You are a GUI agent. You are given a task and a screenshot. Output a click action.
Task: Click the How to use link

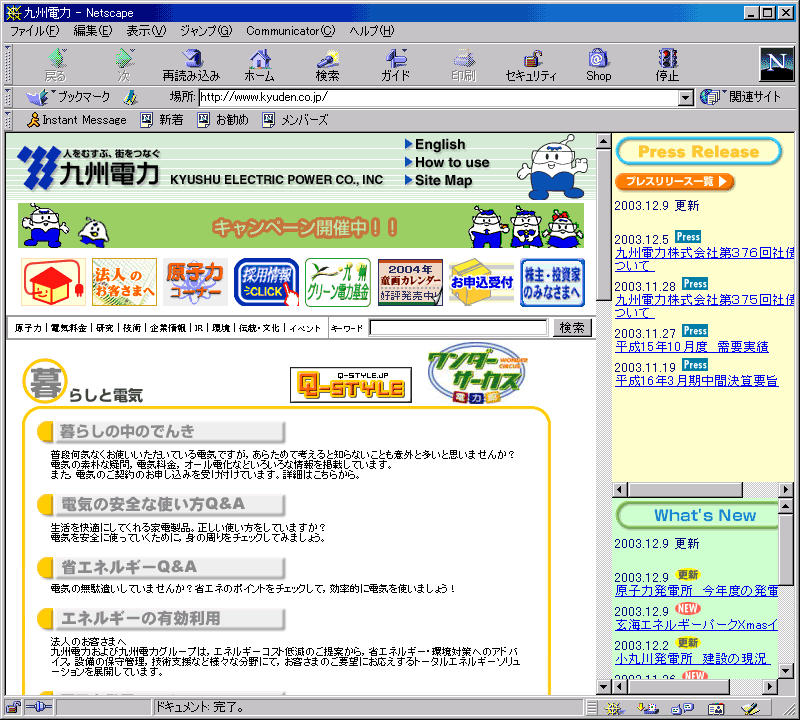tap(447, 162)
